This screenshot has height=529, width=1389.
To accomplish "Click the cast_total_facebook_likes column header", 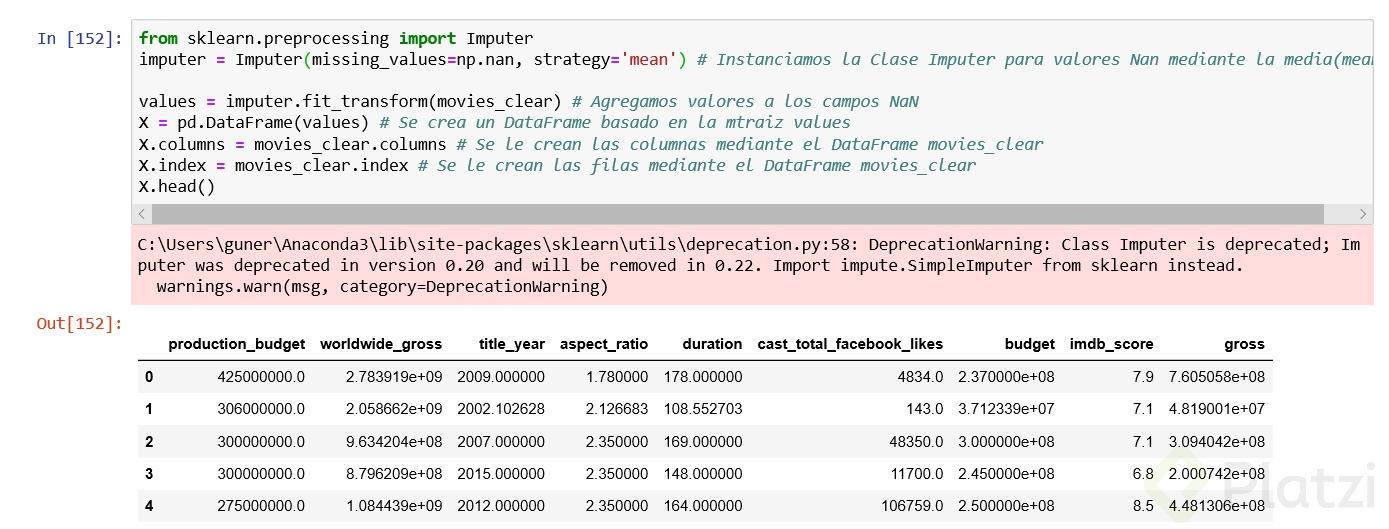I will [850, 344].
